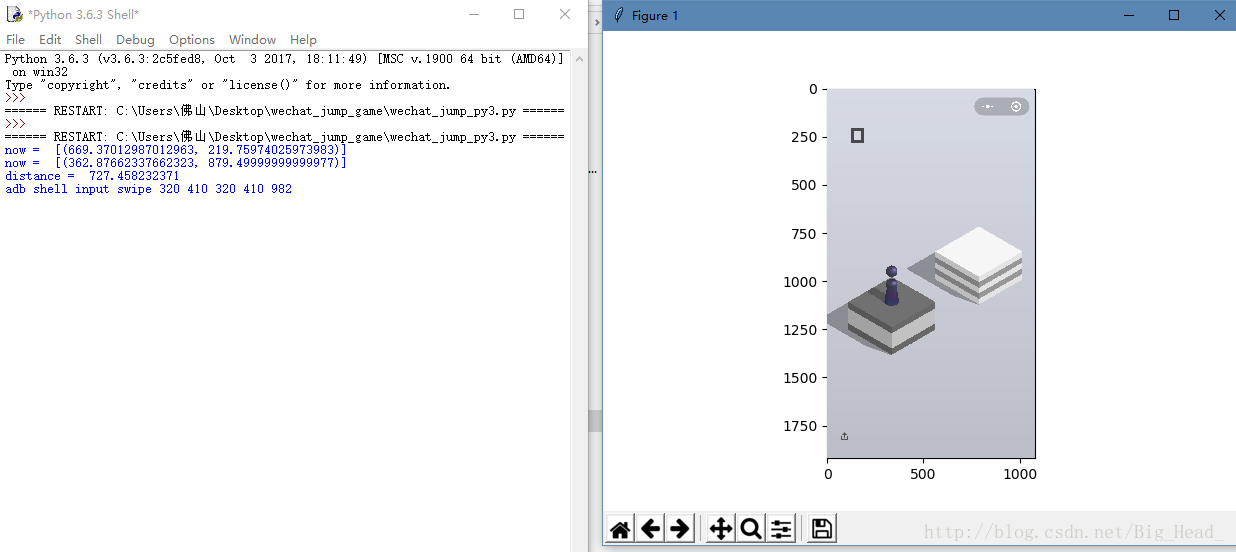This screenshot has width=1236, height=552.
Task: Click the adb shell input swipe command line
Action: click(x=148, y=188)
